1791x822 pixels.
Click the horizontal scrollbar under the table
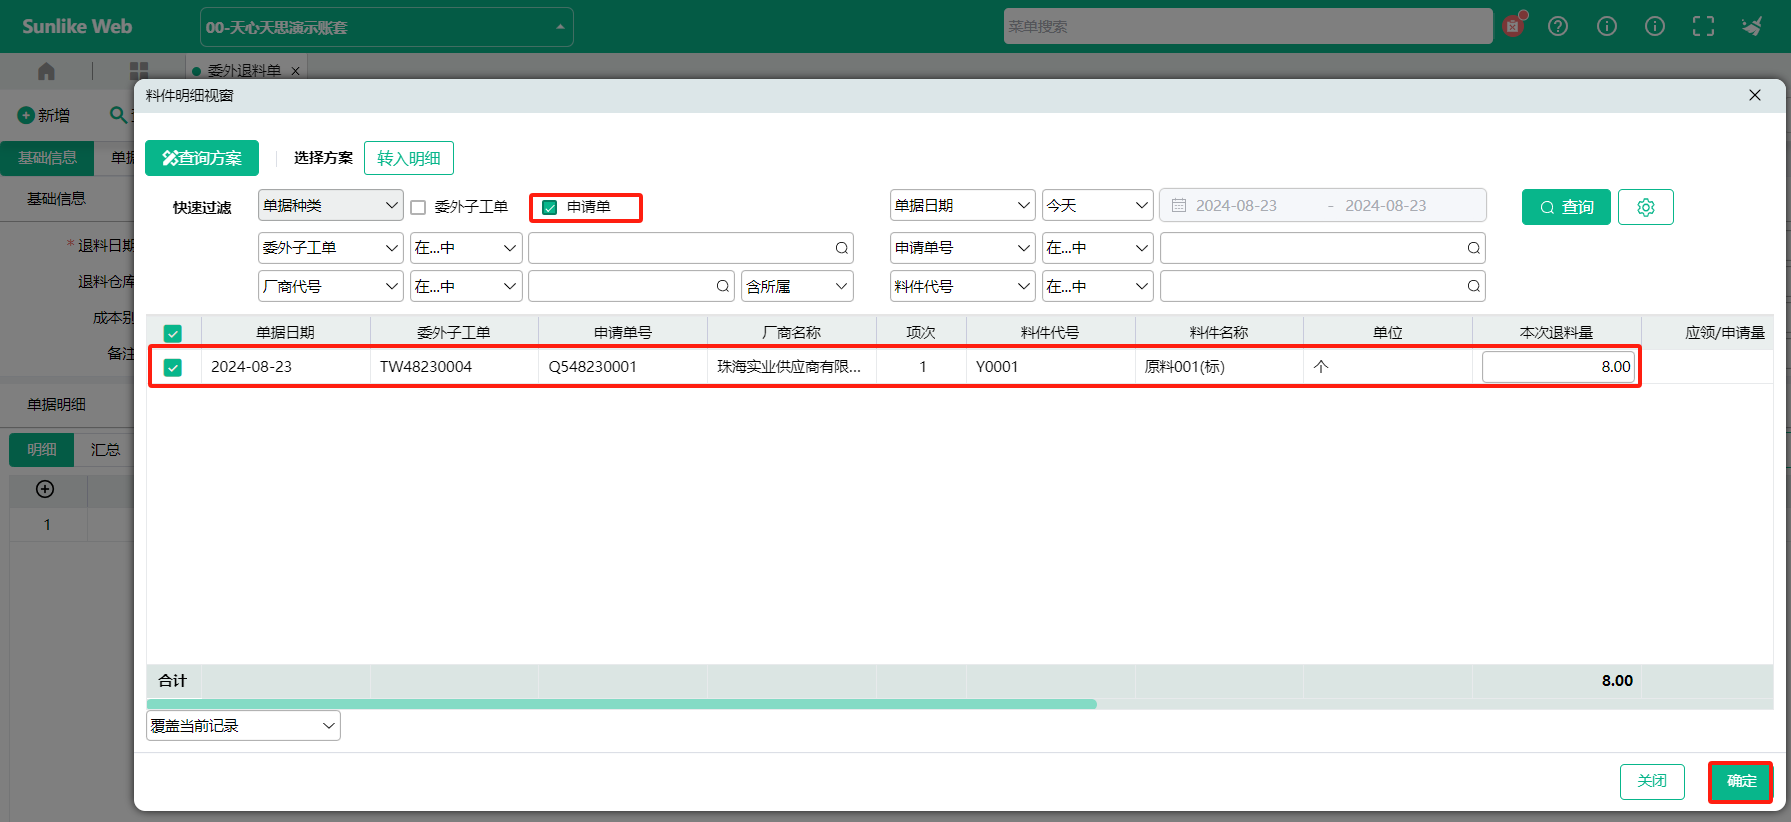(x=621, y=704)
